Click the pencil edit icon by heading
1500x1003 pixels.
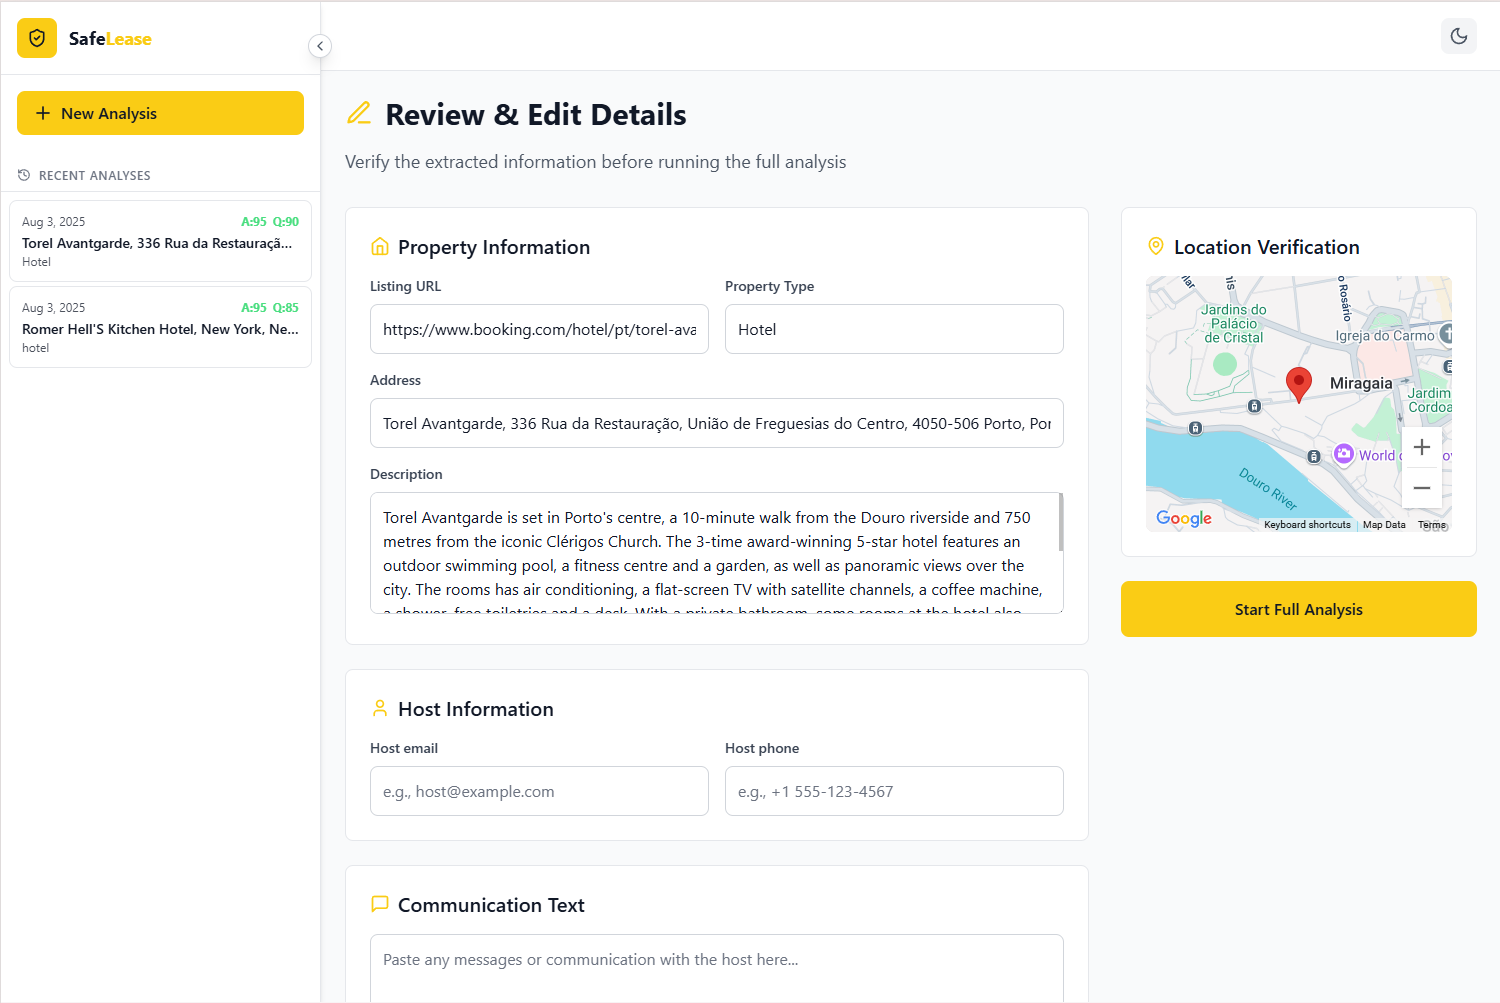(x=359, y=113)
